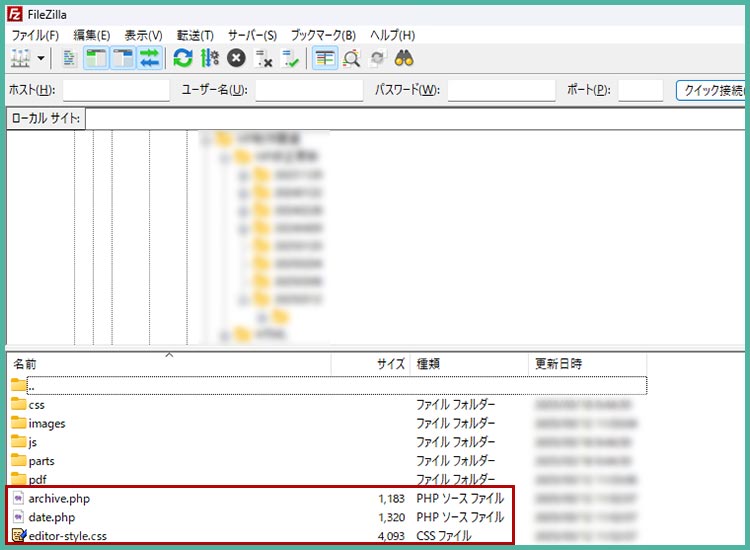Image resolution: width=750 pixels, height=550 pixels.
Task: Open the Site Manager dropdown arrow
Action: pyautogui.click(x=41, y=58)
